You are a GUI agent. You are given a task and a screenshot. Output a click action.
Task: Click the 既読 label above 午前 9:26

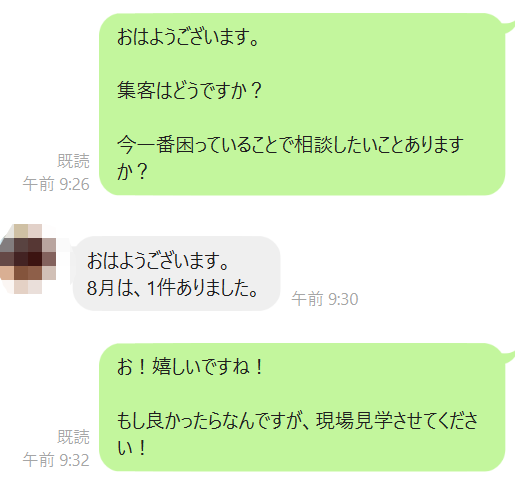coord(74,161)
